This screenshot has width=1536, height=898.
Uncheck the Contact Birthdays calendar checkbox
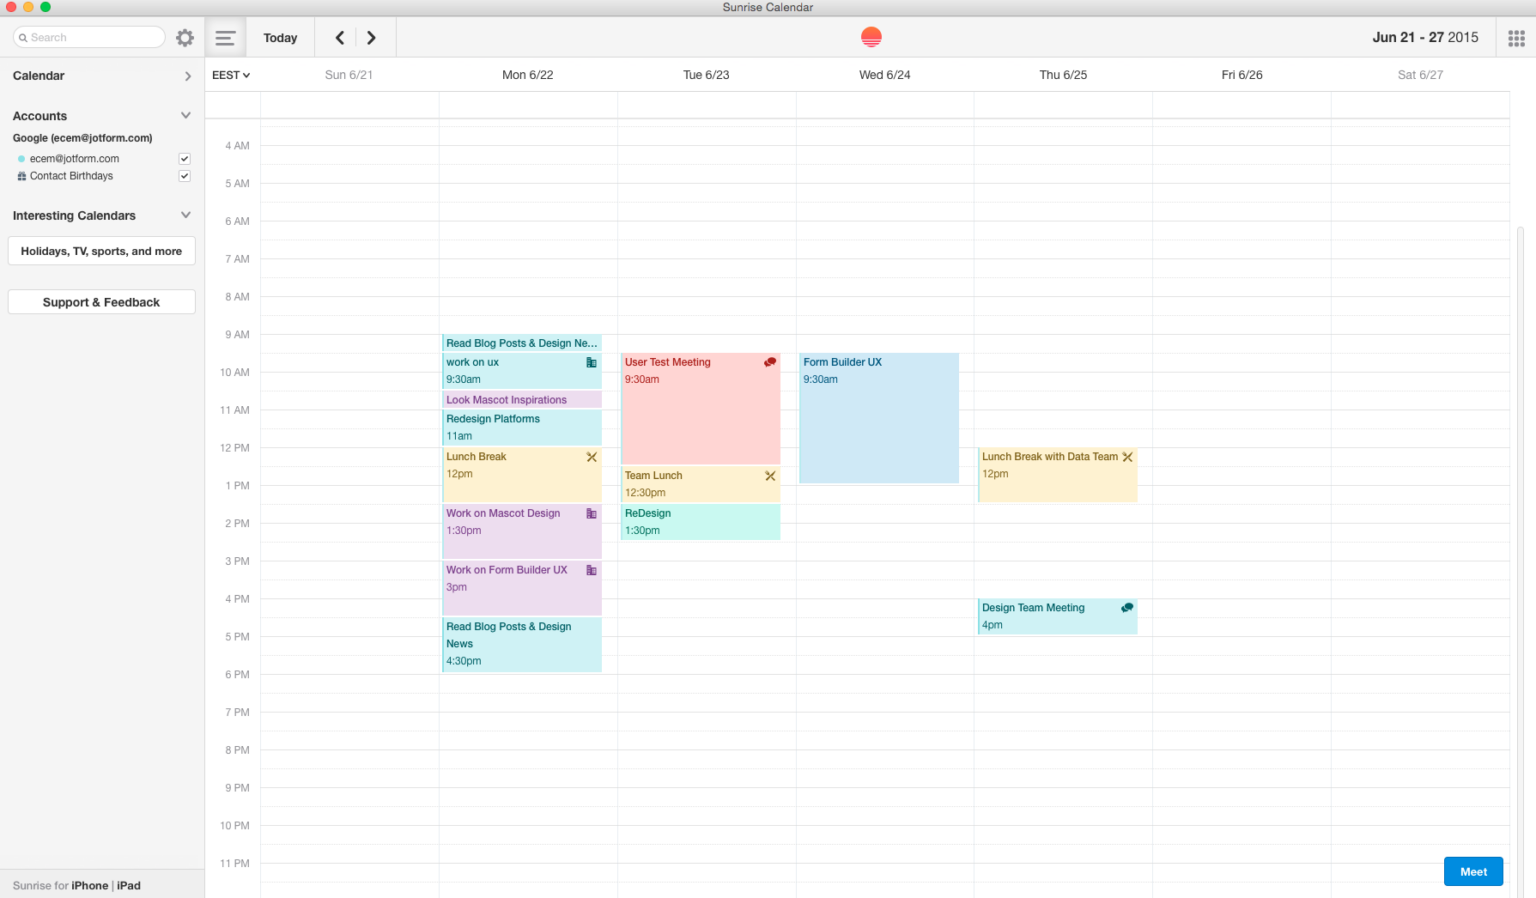pyautogui.click(x=184, y=175)
